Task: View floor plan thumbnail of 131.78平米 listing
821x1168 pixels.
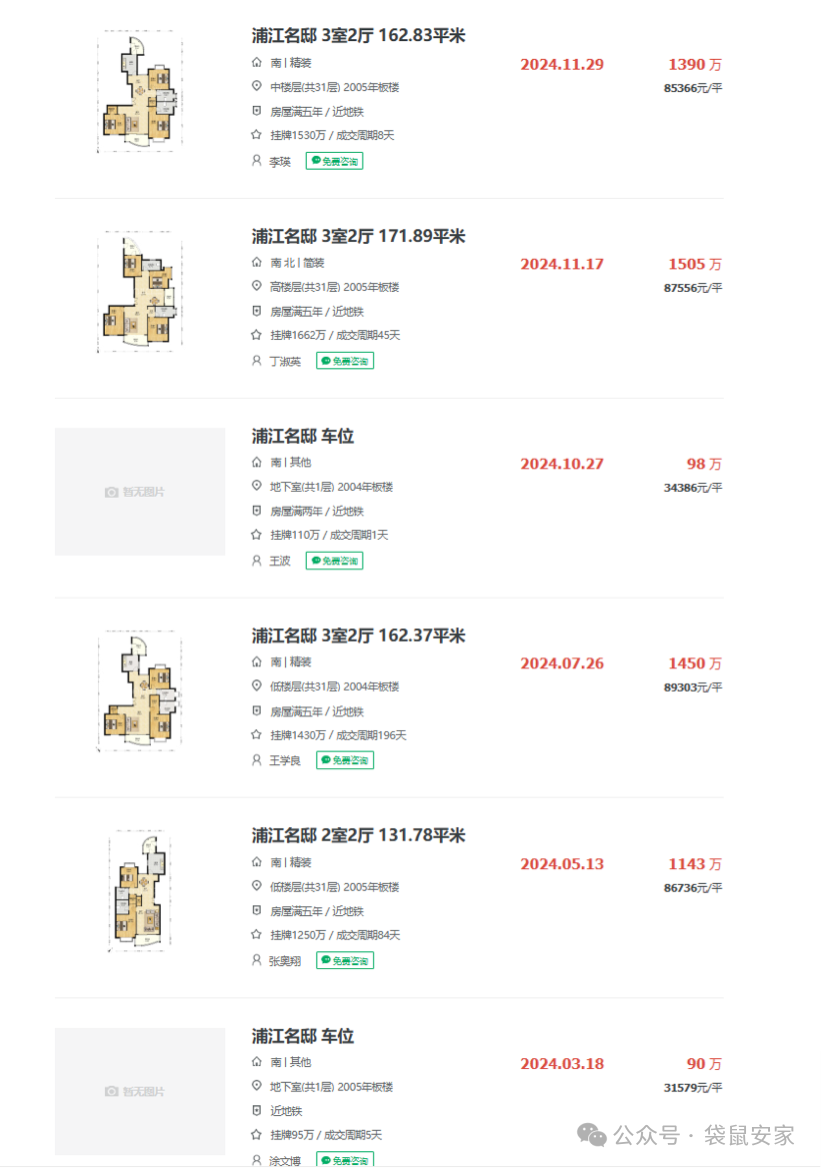Action: tap(140, 892)
